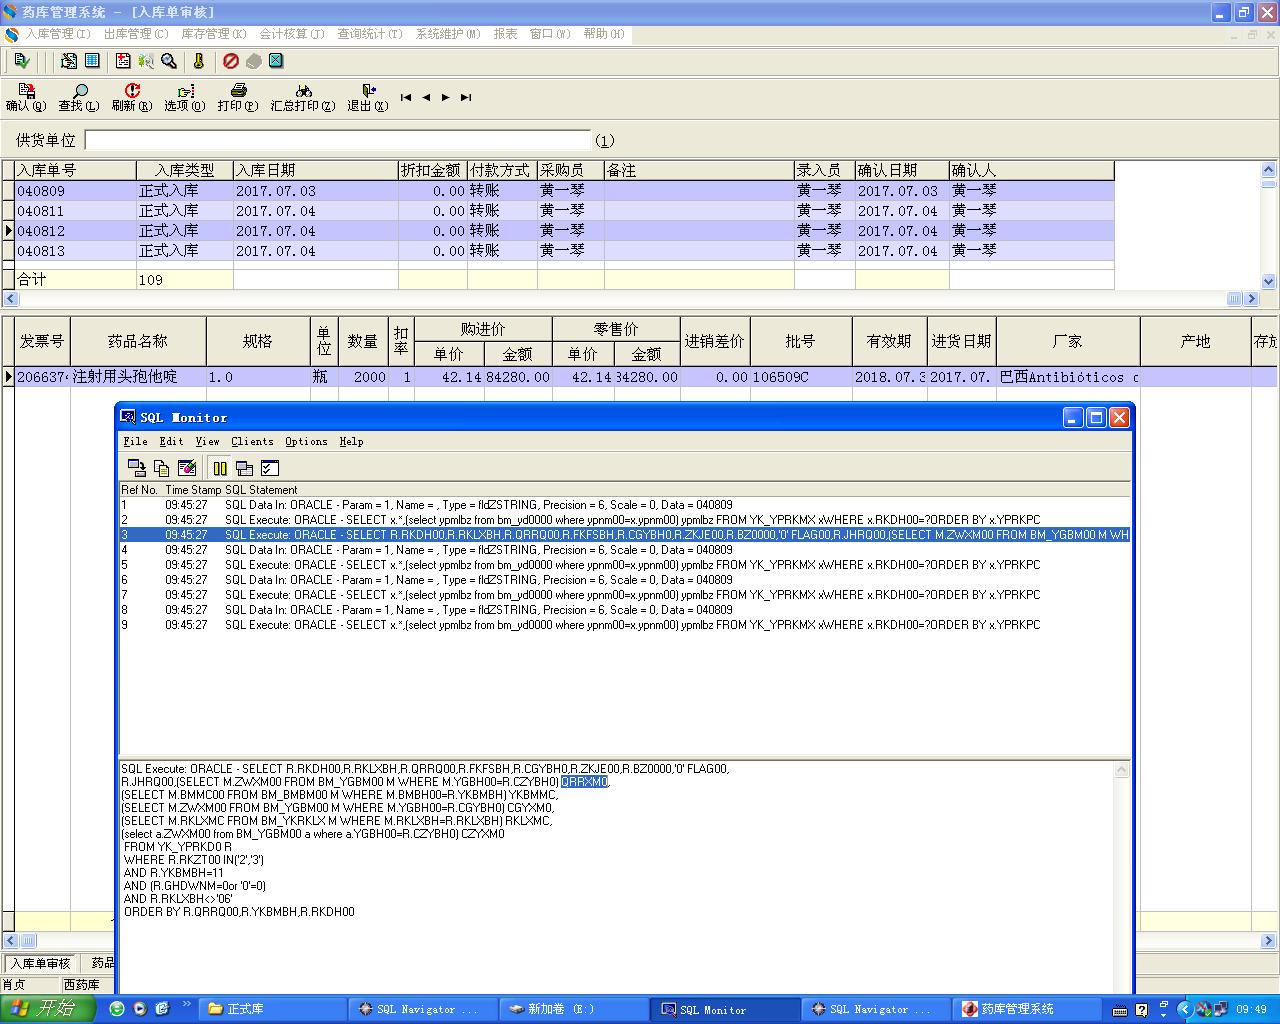Click the copy icon in SQL Monitor toolbar

pos(161,468)
